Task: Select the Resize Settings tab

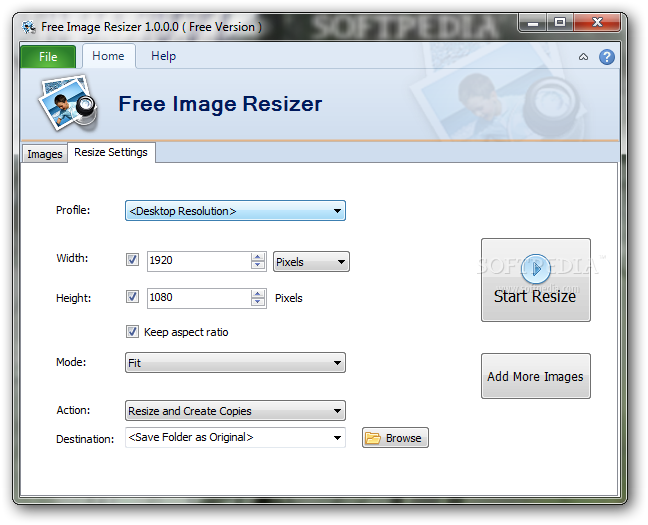Action: pos(111,153)
